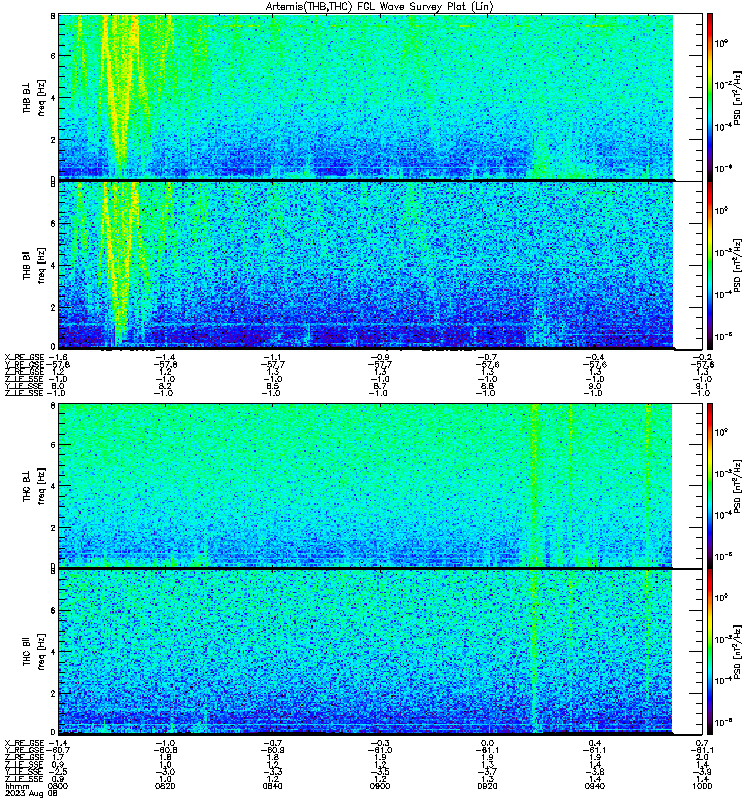Click the '0840' time label
Image resolution: width=750 pixels, height=800 pixels.
pyautogui.click(x=272, y=786)
